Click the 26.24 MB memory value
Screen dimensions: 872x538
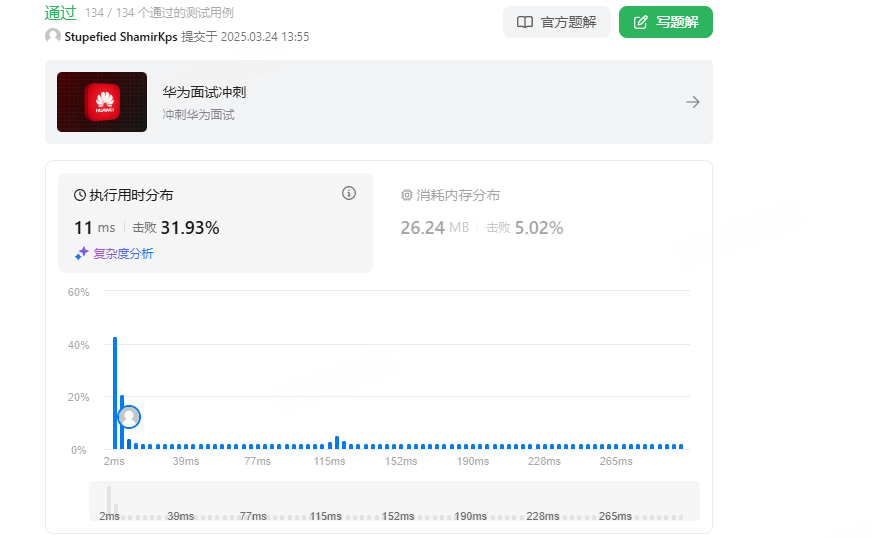435,228
